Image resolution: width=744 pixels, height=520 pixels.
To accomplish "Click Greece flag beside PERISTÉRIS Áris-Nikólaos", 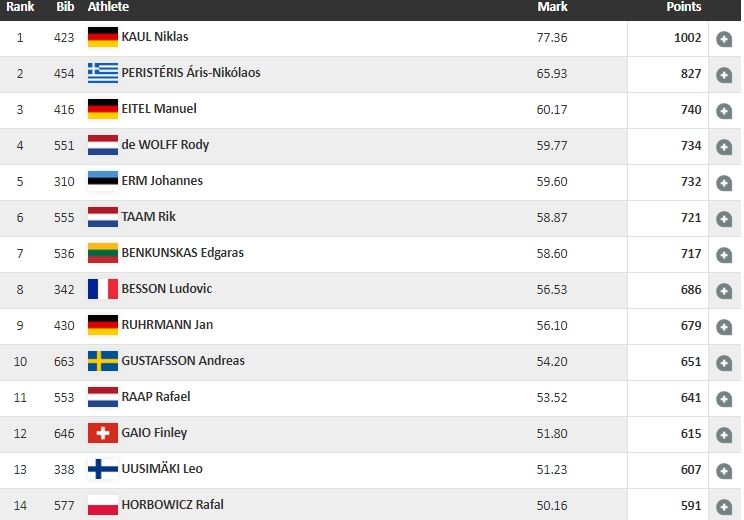I will coord(102,73).
